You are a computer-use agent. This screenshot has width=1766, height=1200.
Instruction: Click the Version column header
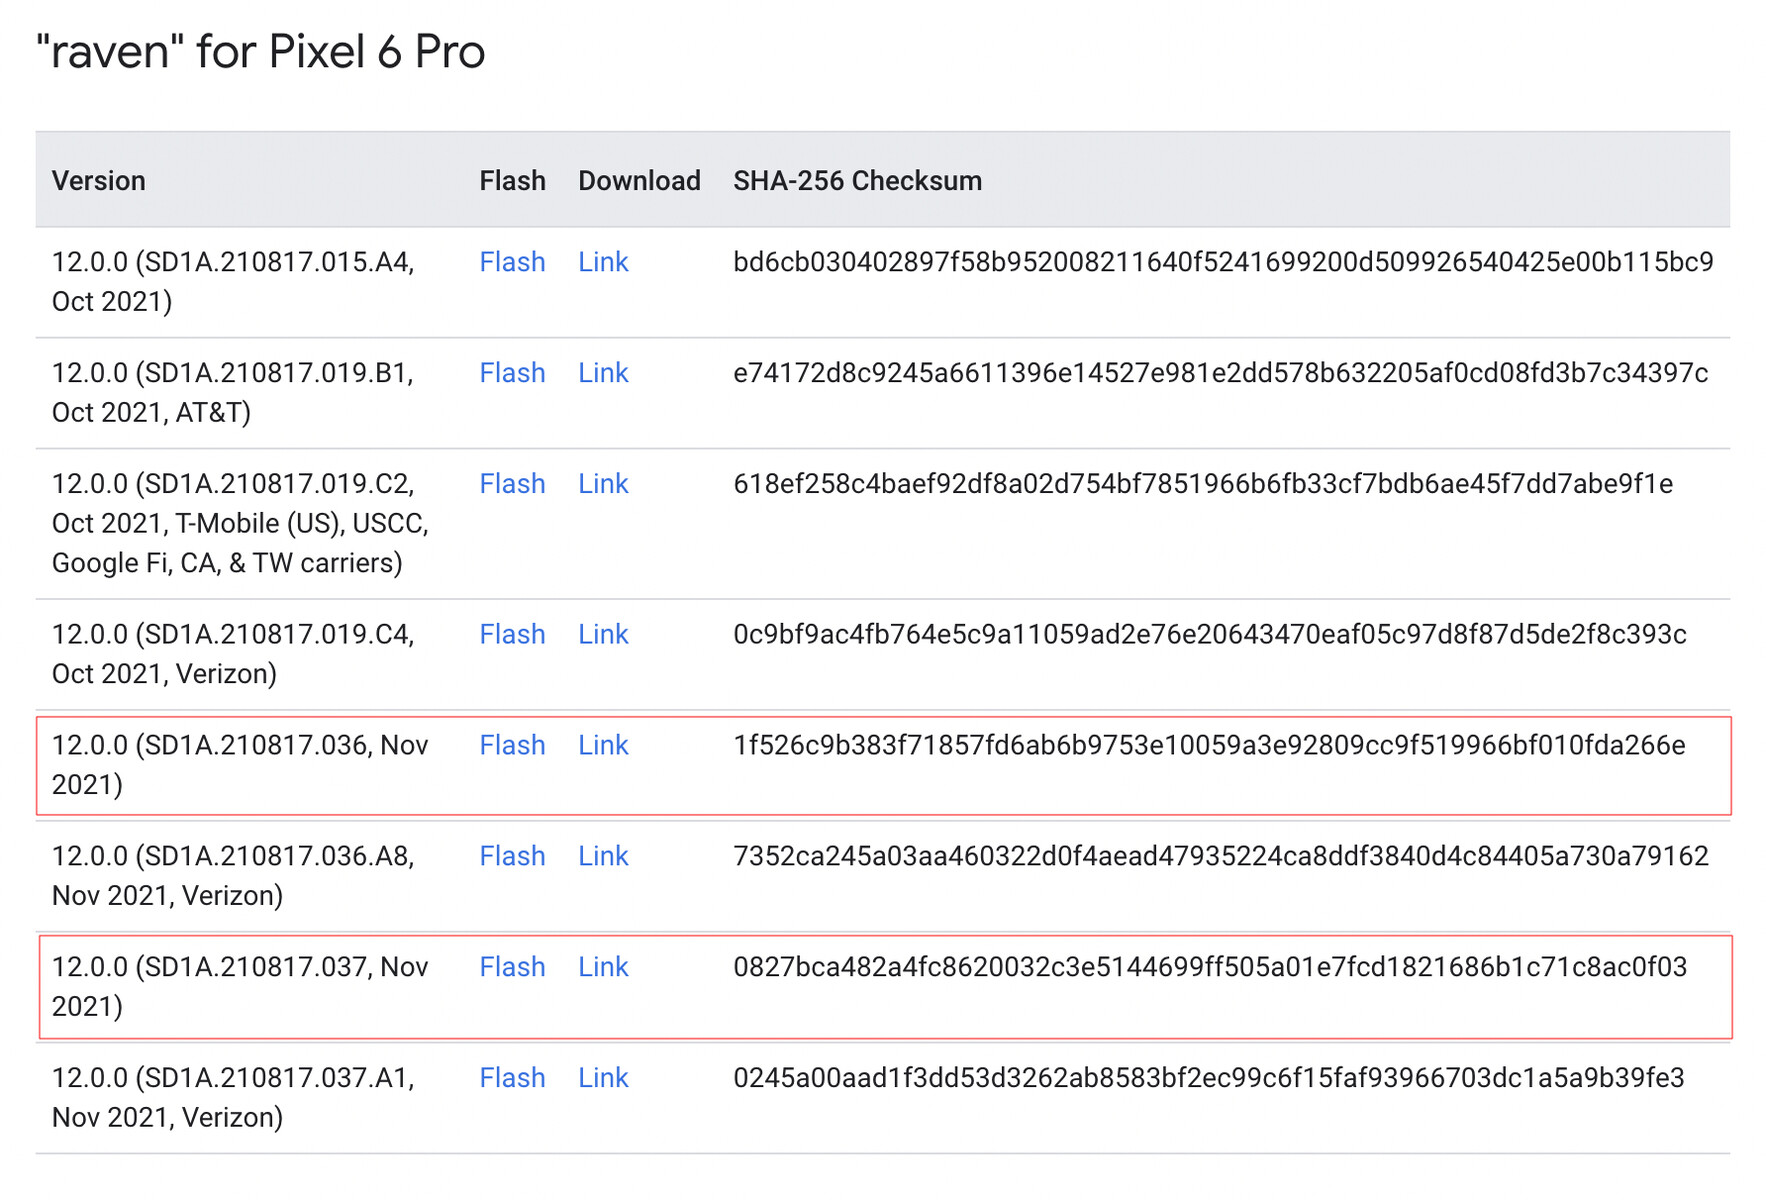click(x=99, y=181)
